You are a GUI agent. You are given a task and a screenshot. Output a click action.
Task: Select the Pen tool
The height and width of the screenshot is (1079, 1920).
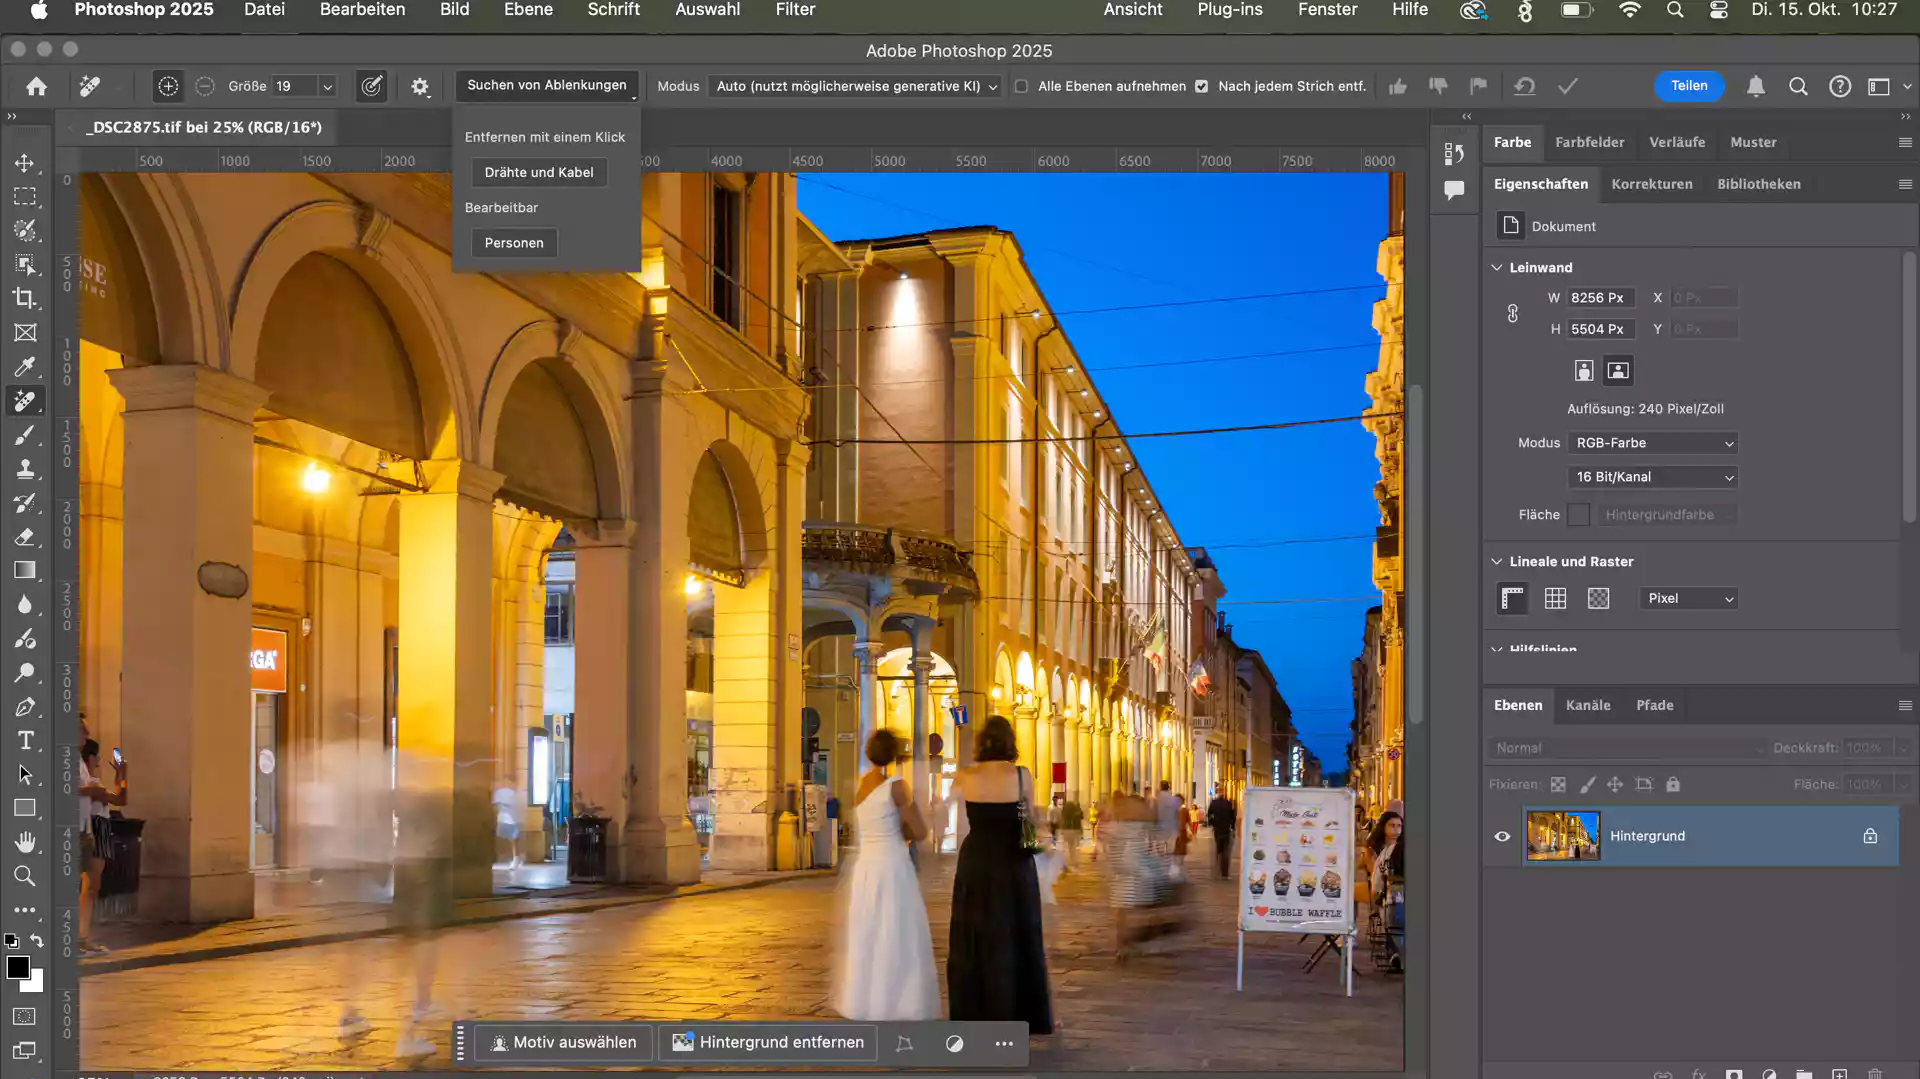pyautogui.click(x=25, y=707)
